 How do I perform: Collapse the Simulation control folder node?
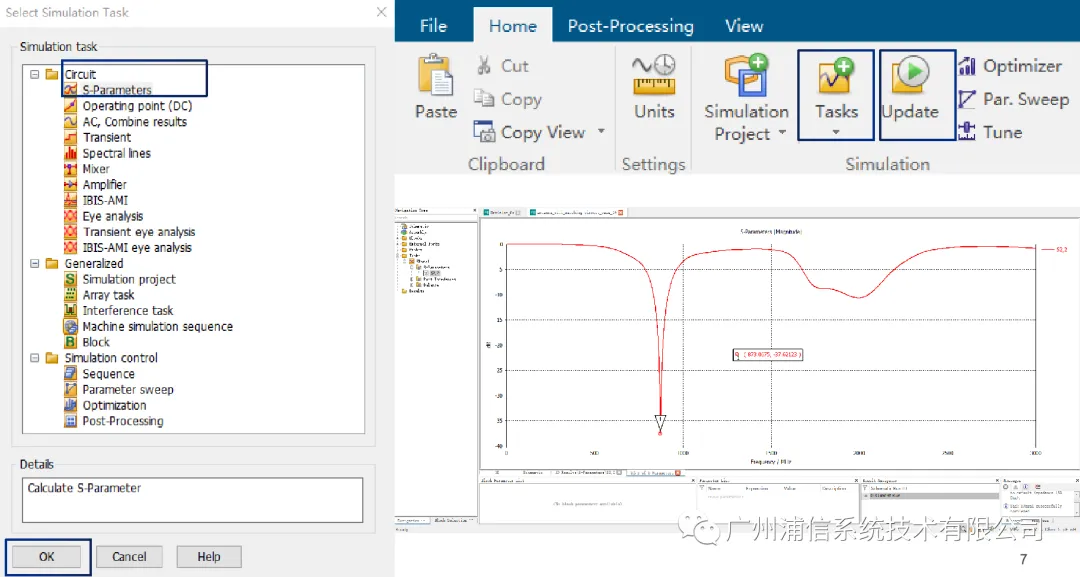[x=34, y=358]
